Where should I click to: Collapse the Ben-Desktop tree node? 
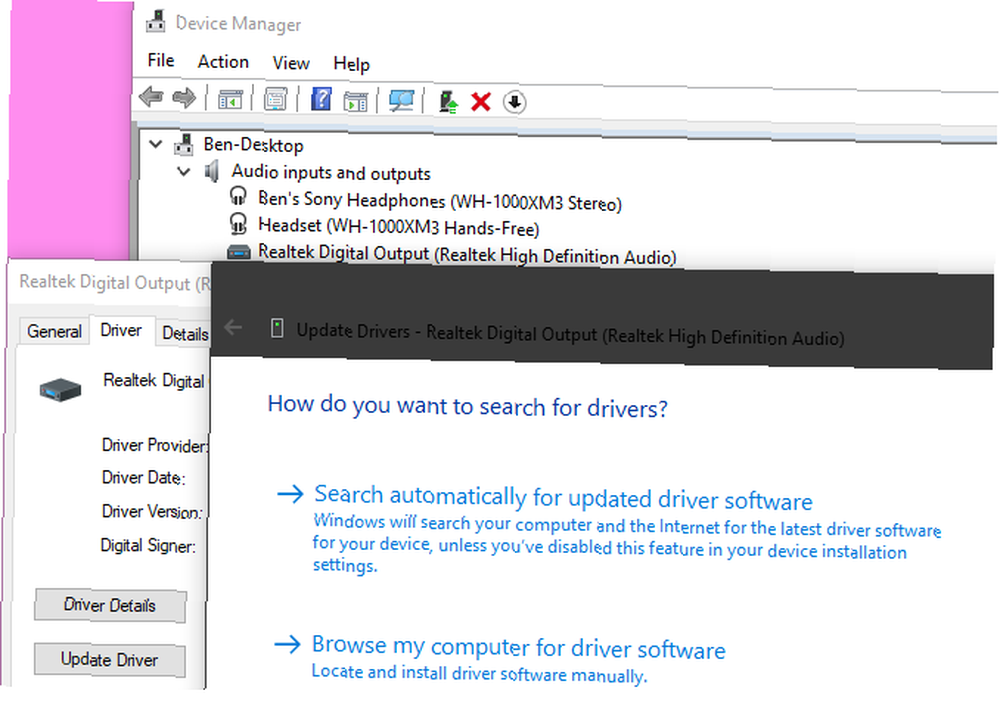156,143
